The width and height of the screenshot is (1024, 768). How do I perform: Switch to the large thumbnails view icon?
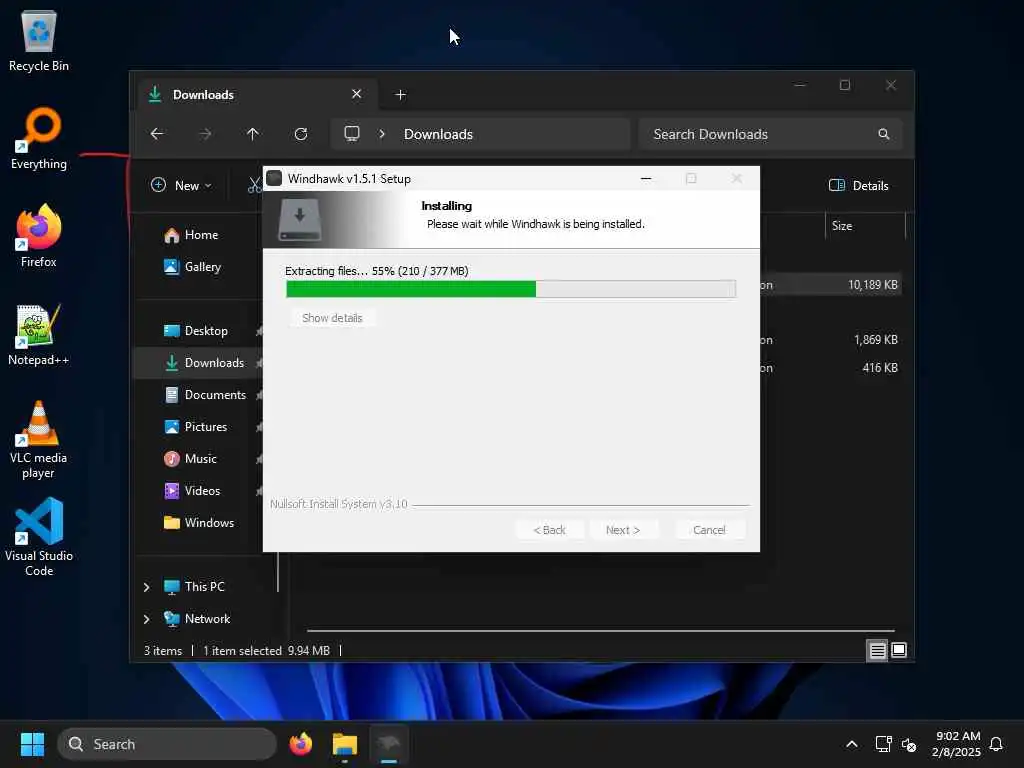[899, 650]
